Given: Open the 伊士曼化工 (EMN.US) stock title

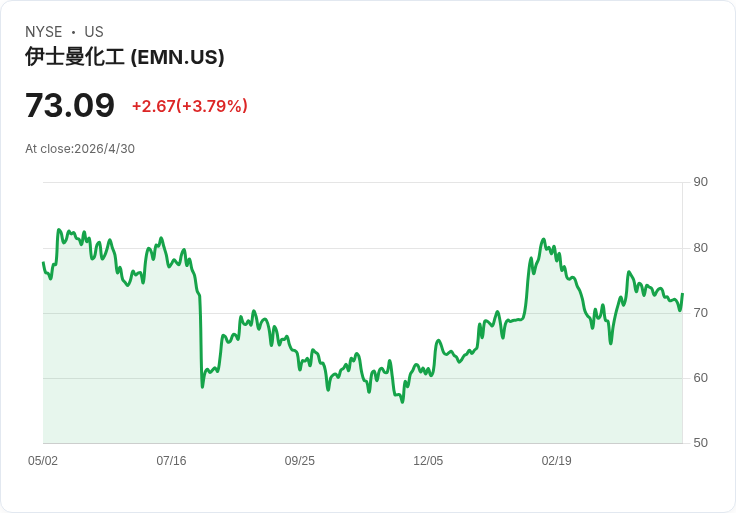Looking at the screenshot, I should tap(125, 57).
